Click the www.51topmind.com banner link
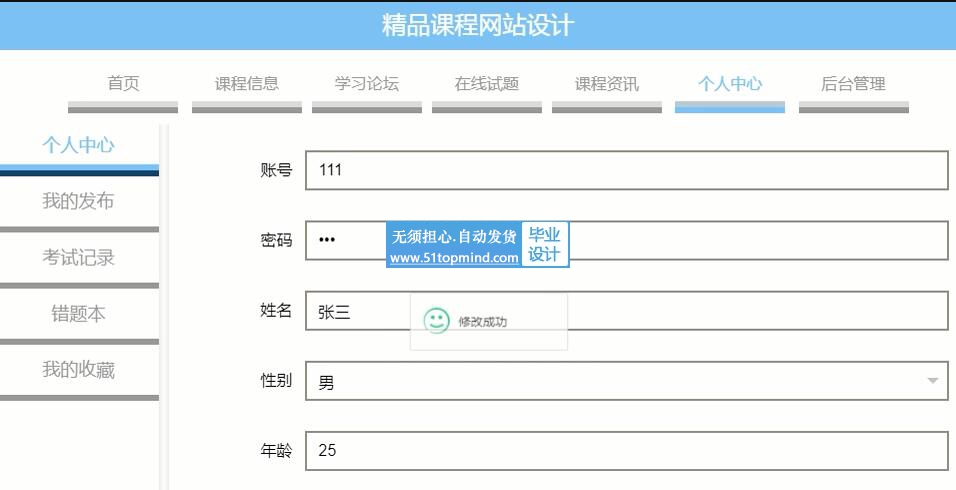Screen dimensions: 956x490 point(455,257)
